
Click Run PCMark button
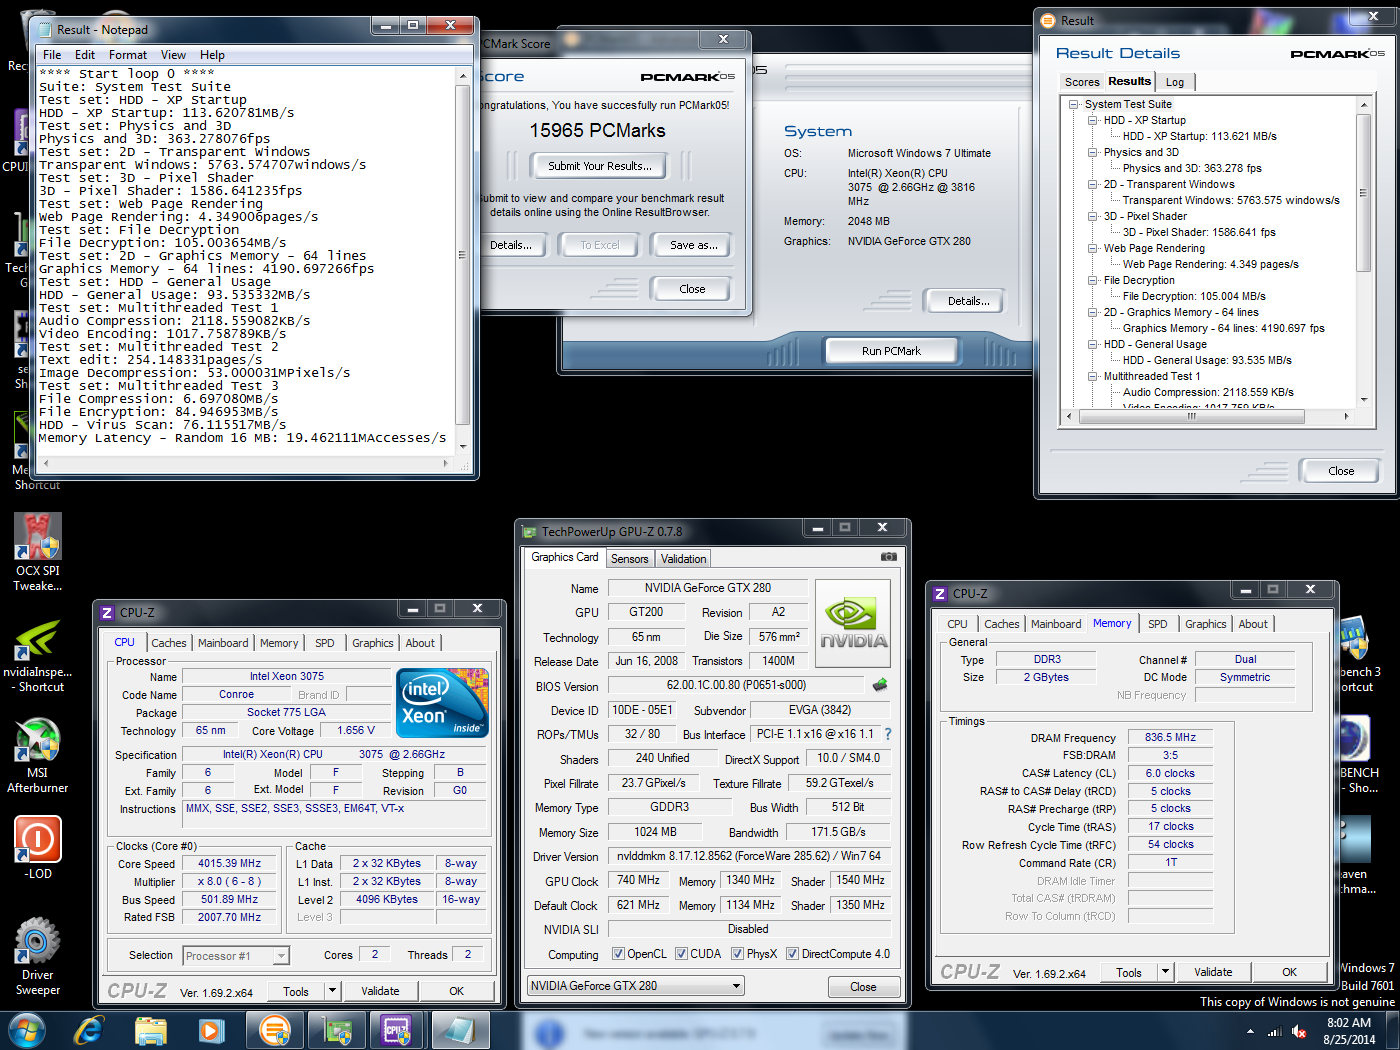891,351
